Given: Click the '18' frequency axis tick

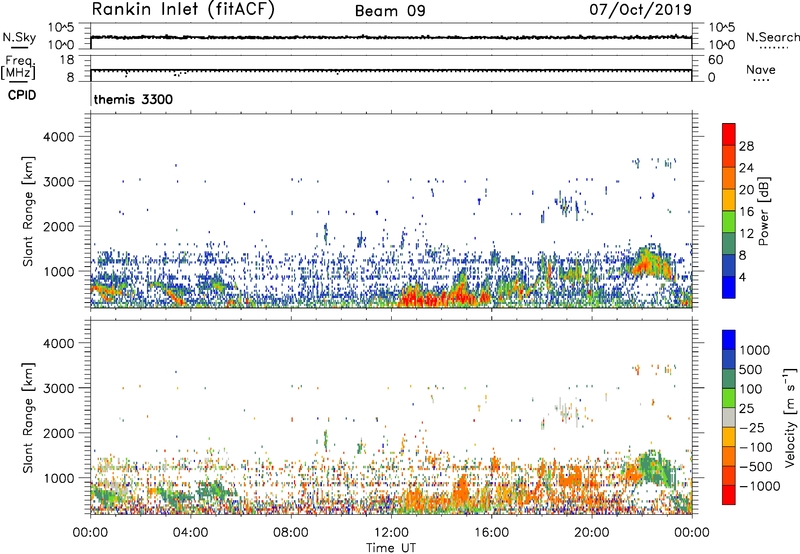Looking at the screenshot, I should (x=66, y=60).
